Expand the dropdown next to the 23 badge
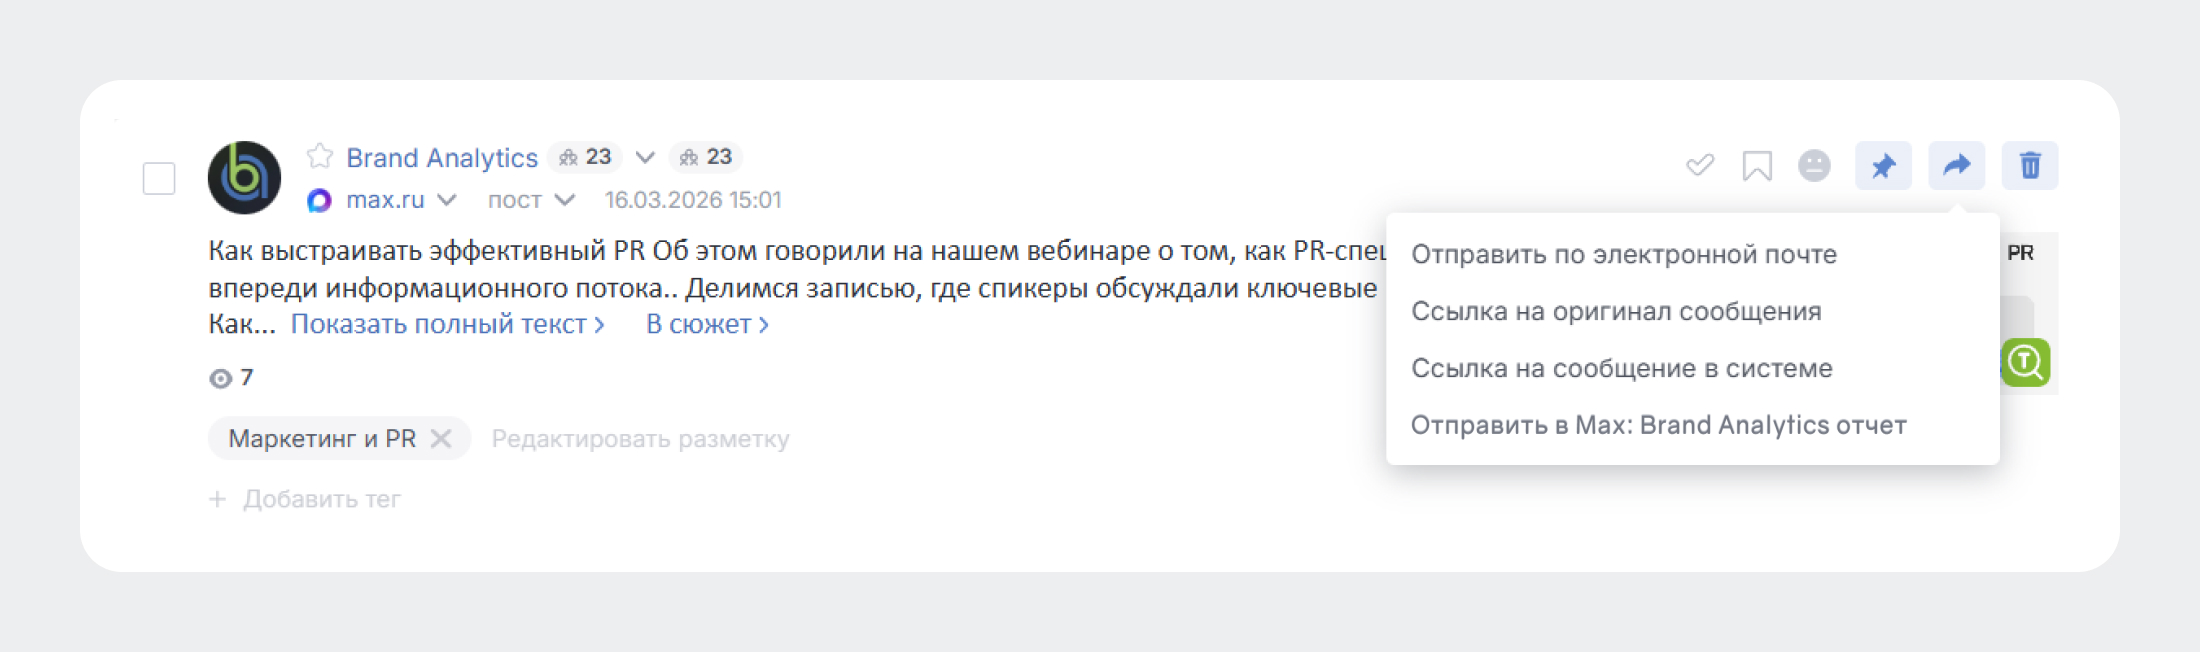This screenshot has height=652, width=2200. 644,158
